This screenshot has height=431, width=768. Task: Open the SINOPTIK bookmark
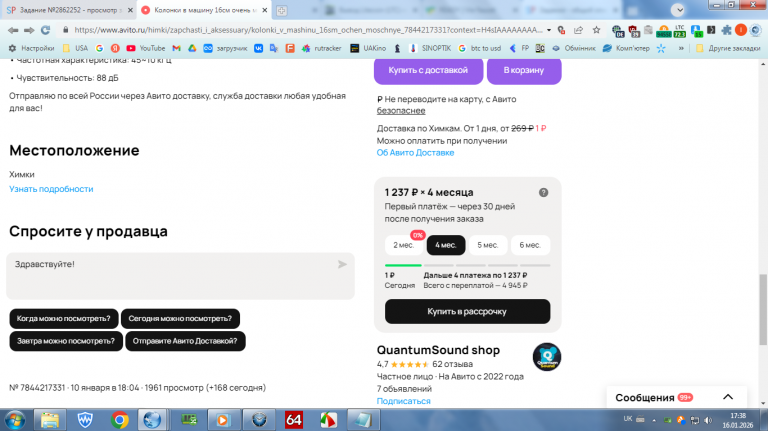coord(430,48)
